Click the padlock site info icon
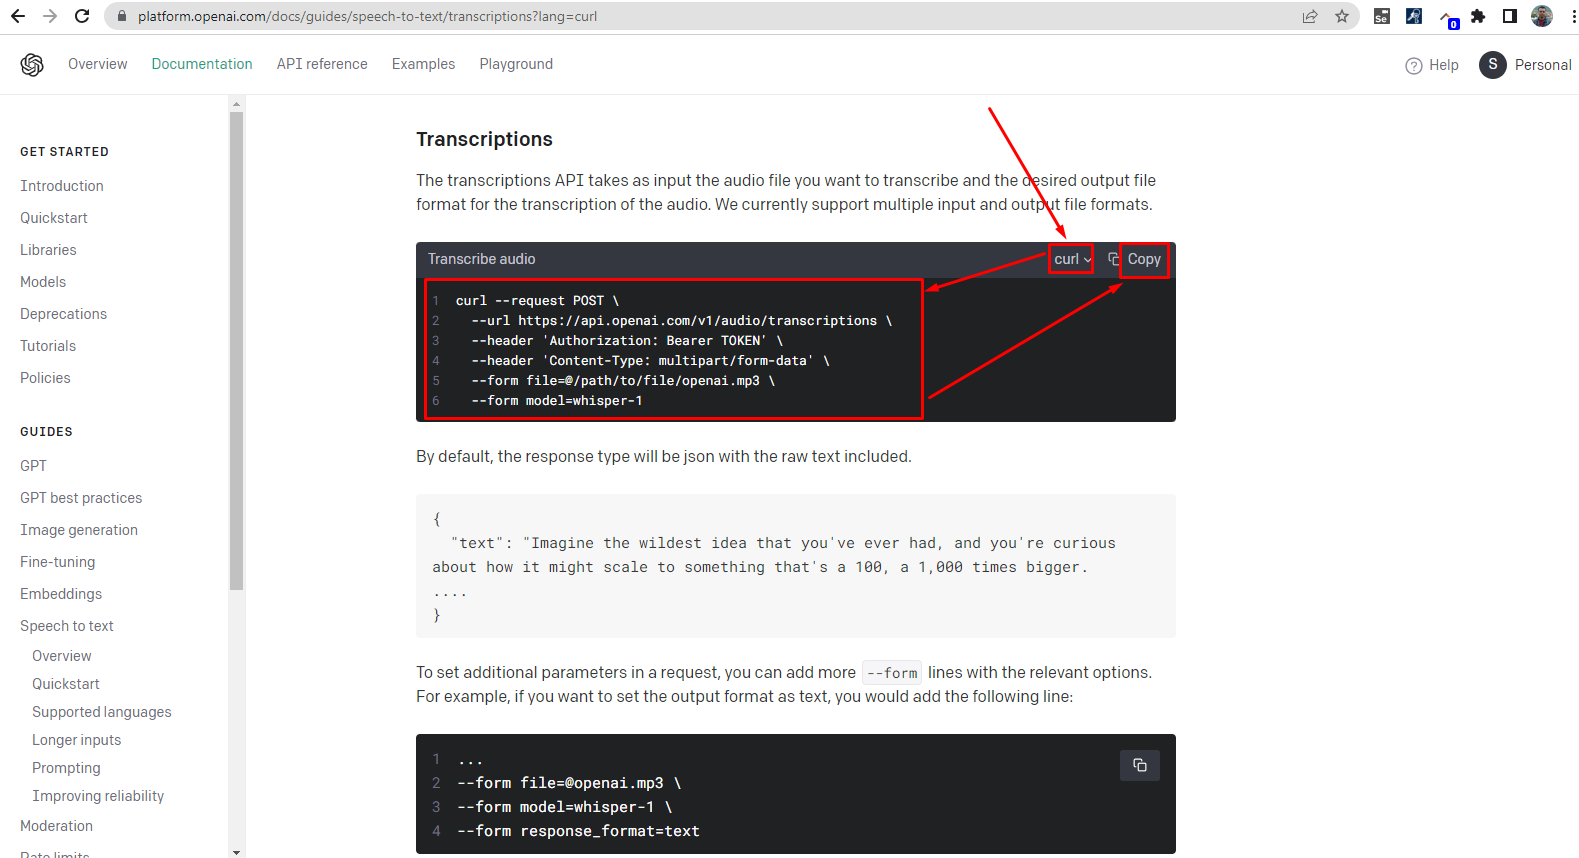1579x858 pixels. tap(122, 16)
